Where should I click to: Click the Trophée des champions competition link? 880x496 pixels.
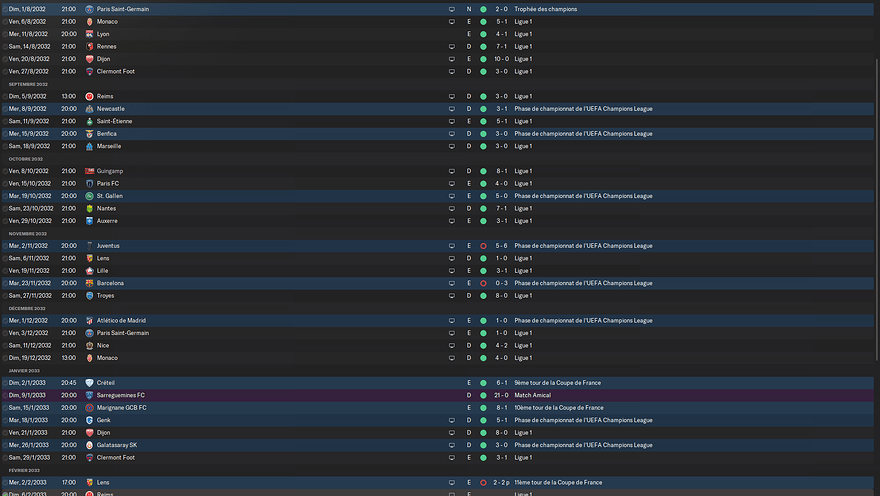[x=545, y=9]
